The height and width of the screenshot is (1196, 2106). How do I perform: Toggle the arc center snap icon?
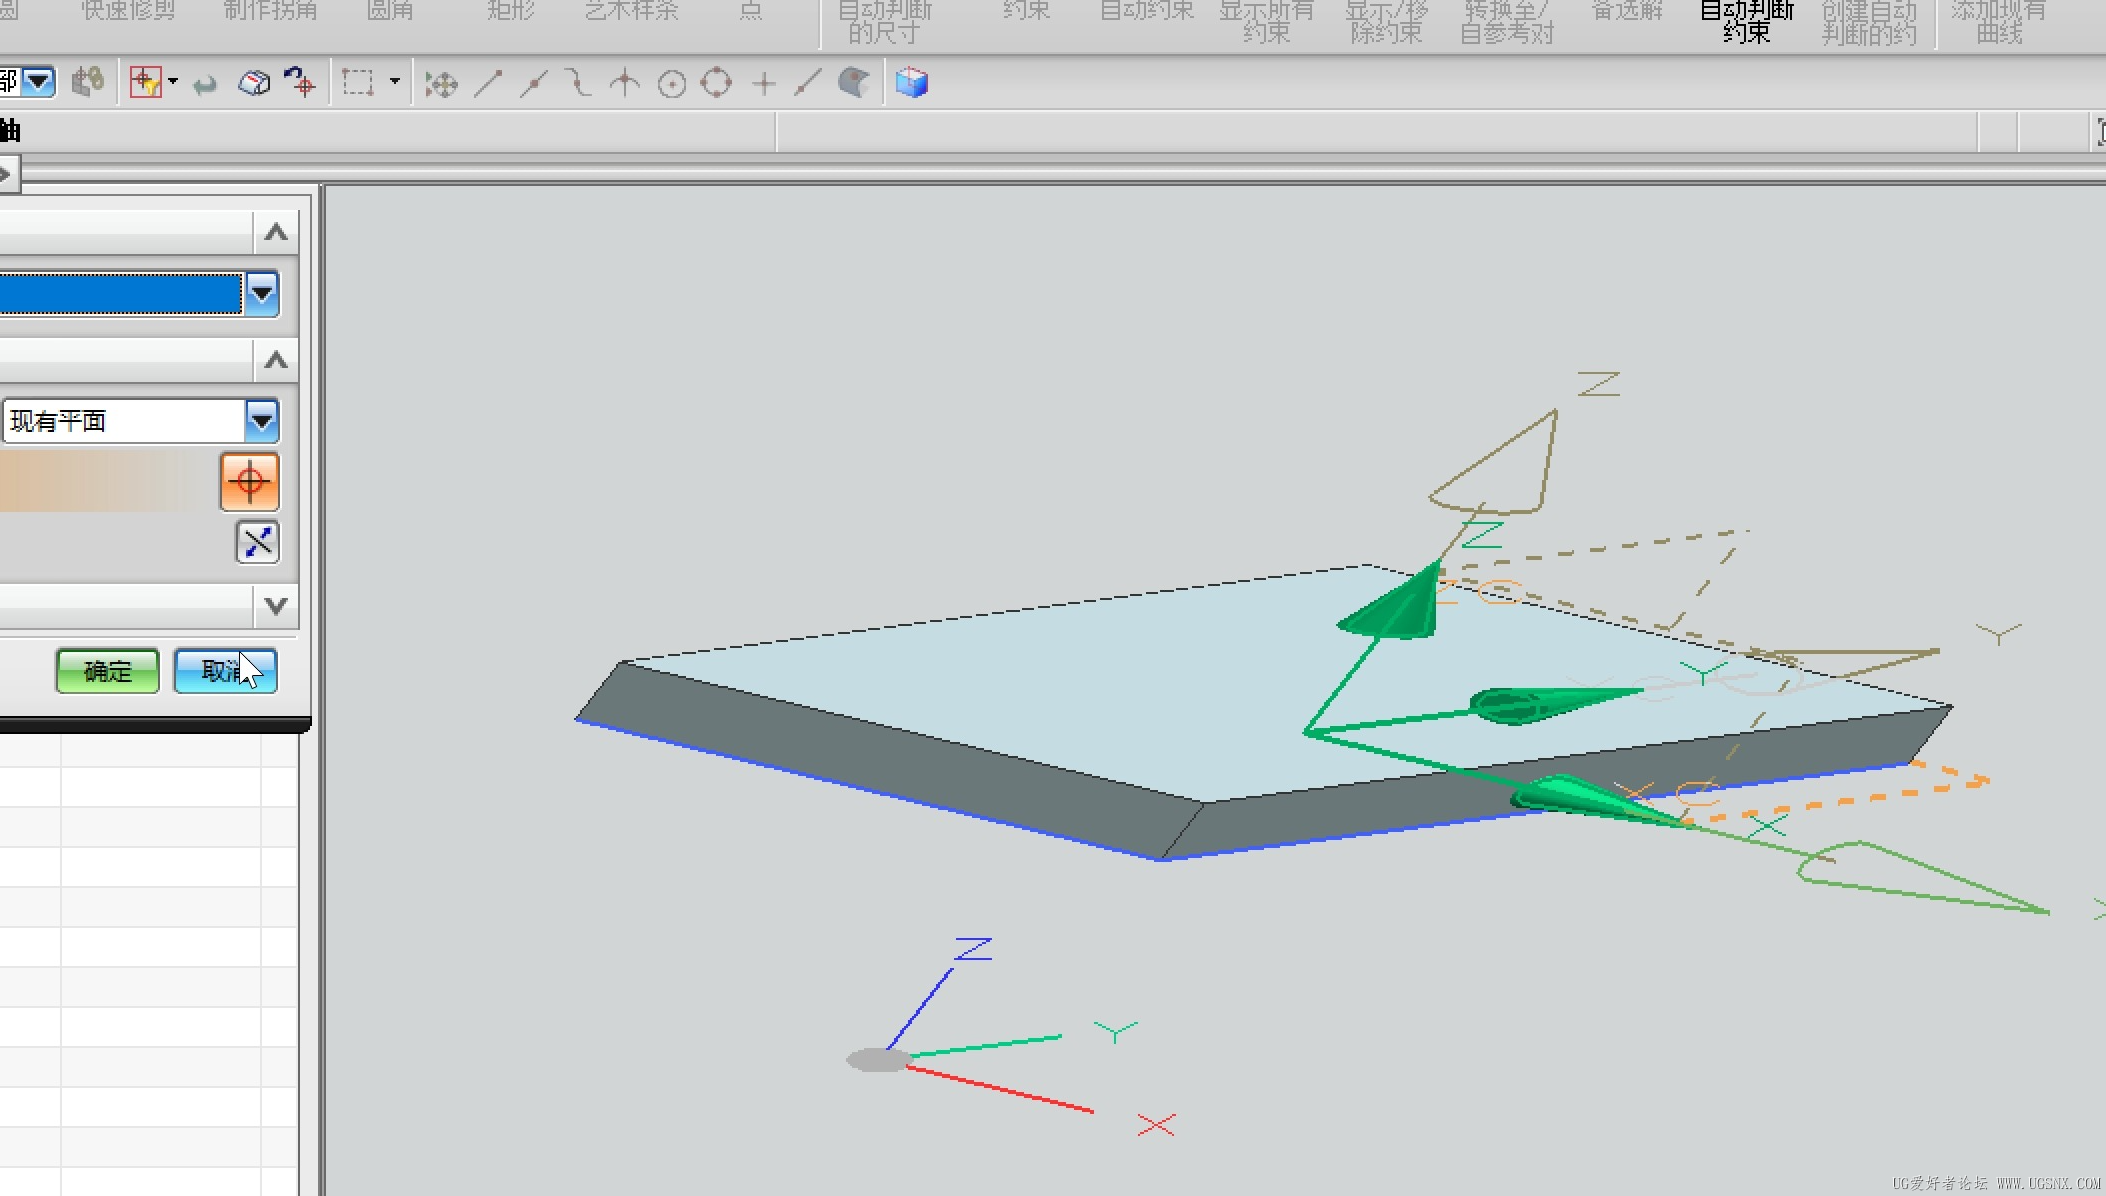point(672,84)
